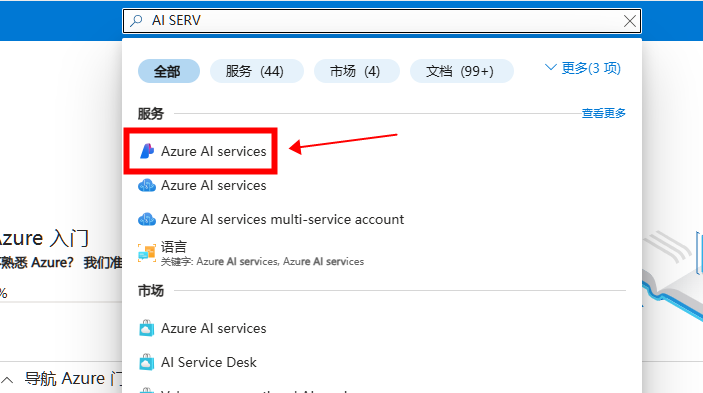Open AI Service Desk marketplace result
This screenshot has width=703, height=393.
208,362
